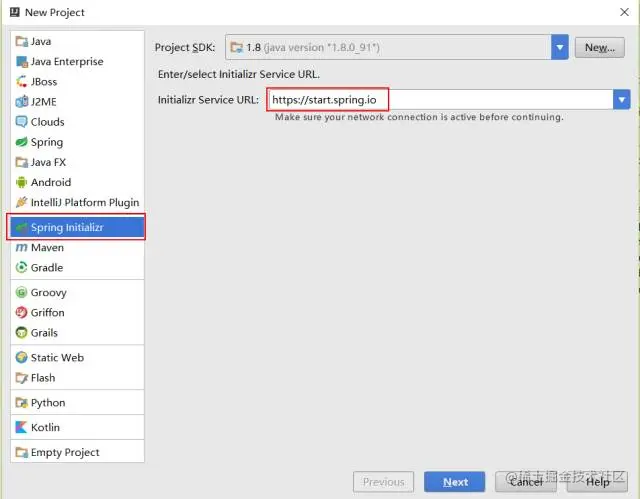Viewport: 640px width, 499px height.
Task: Select the Static Web label
Action: pos(58,357)
